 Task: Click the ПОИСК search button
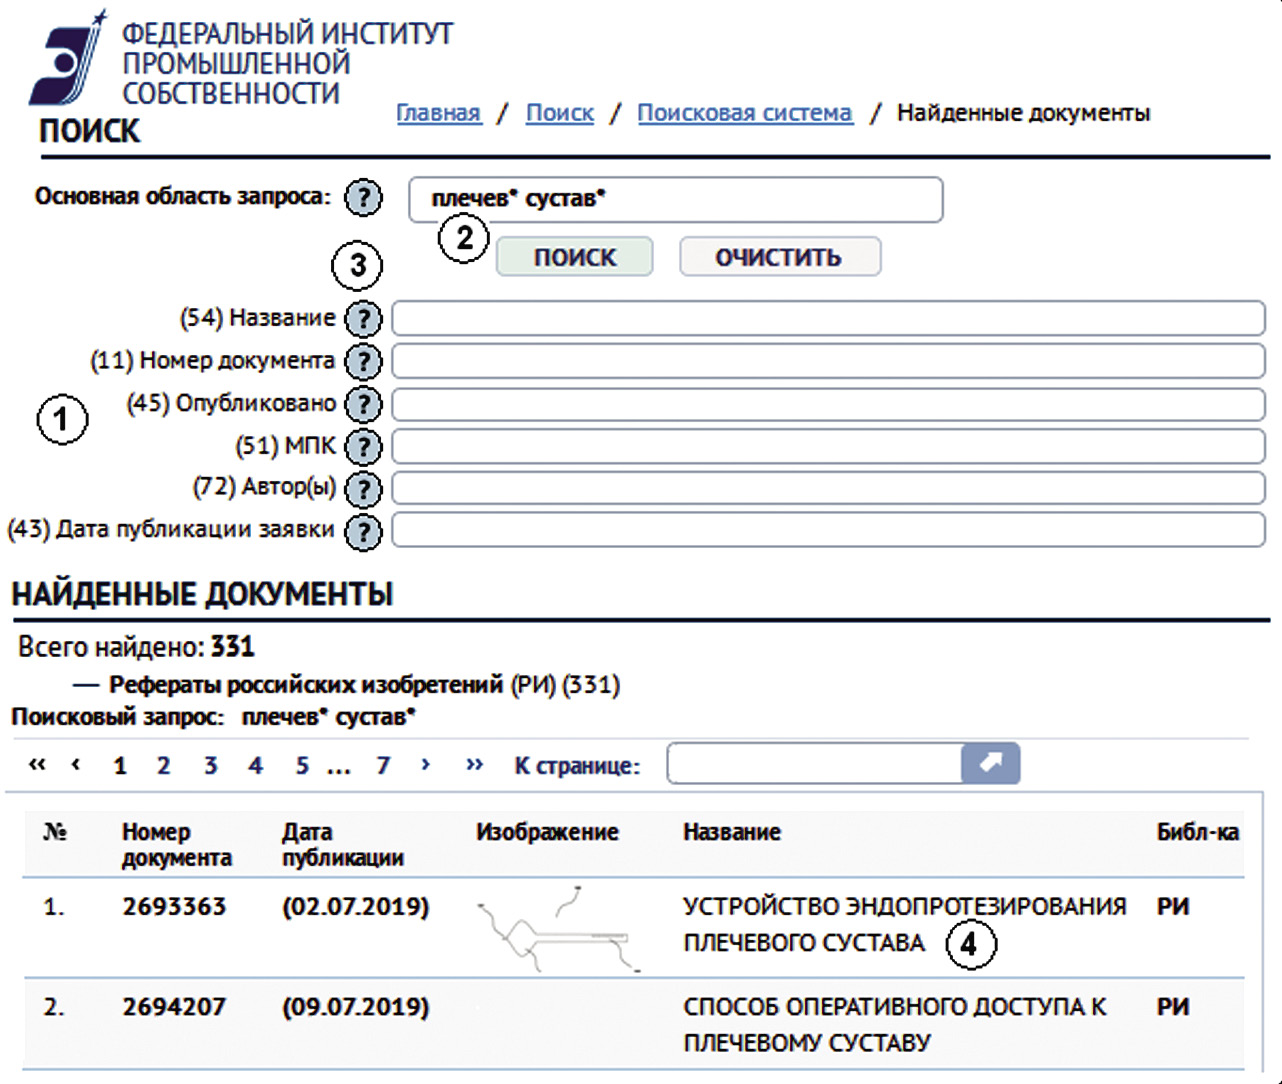(574, 257)
